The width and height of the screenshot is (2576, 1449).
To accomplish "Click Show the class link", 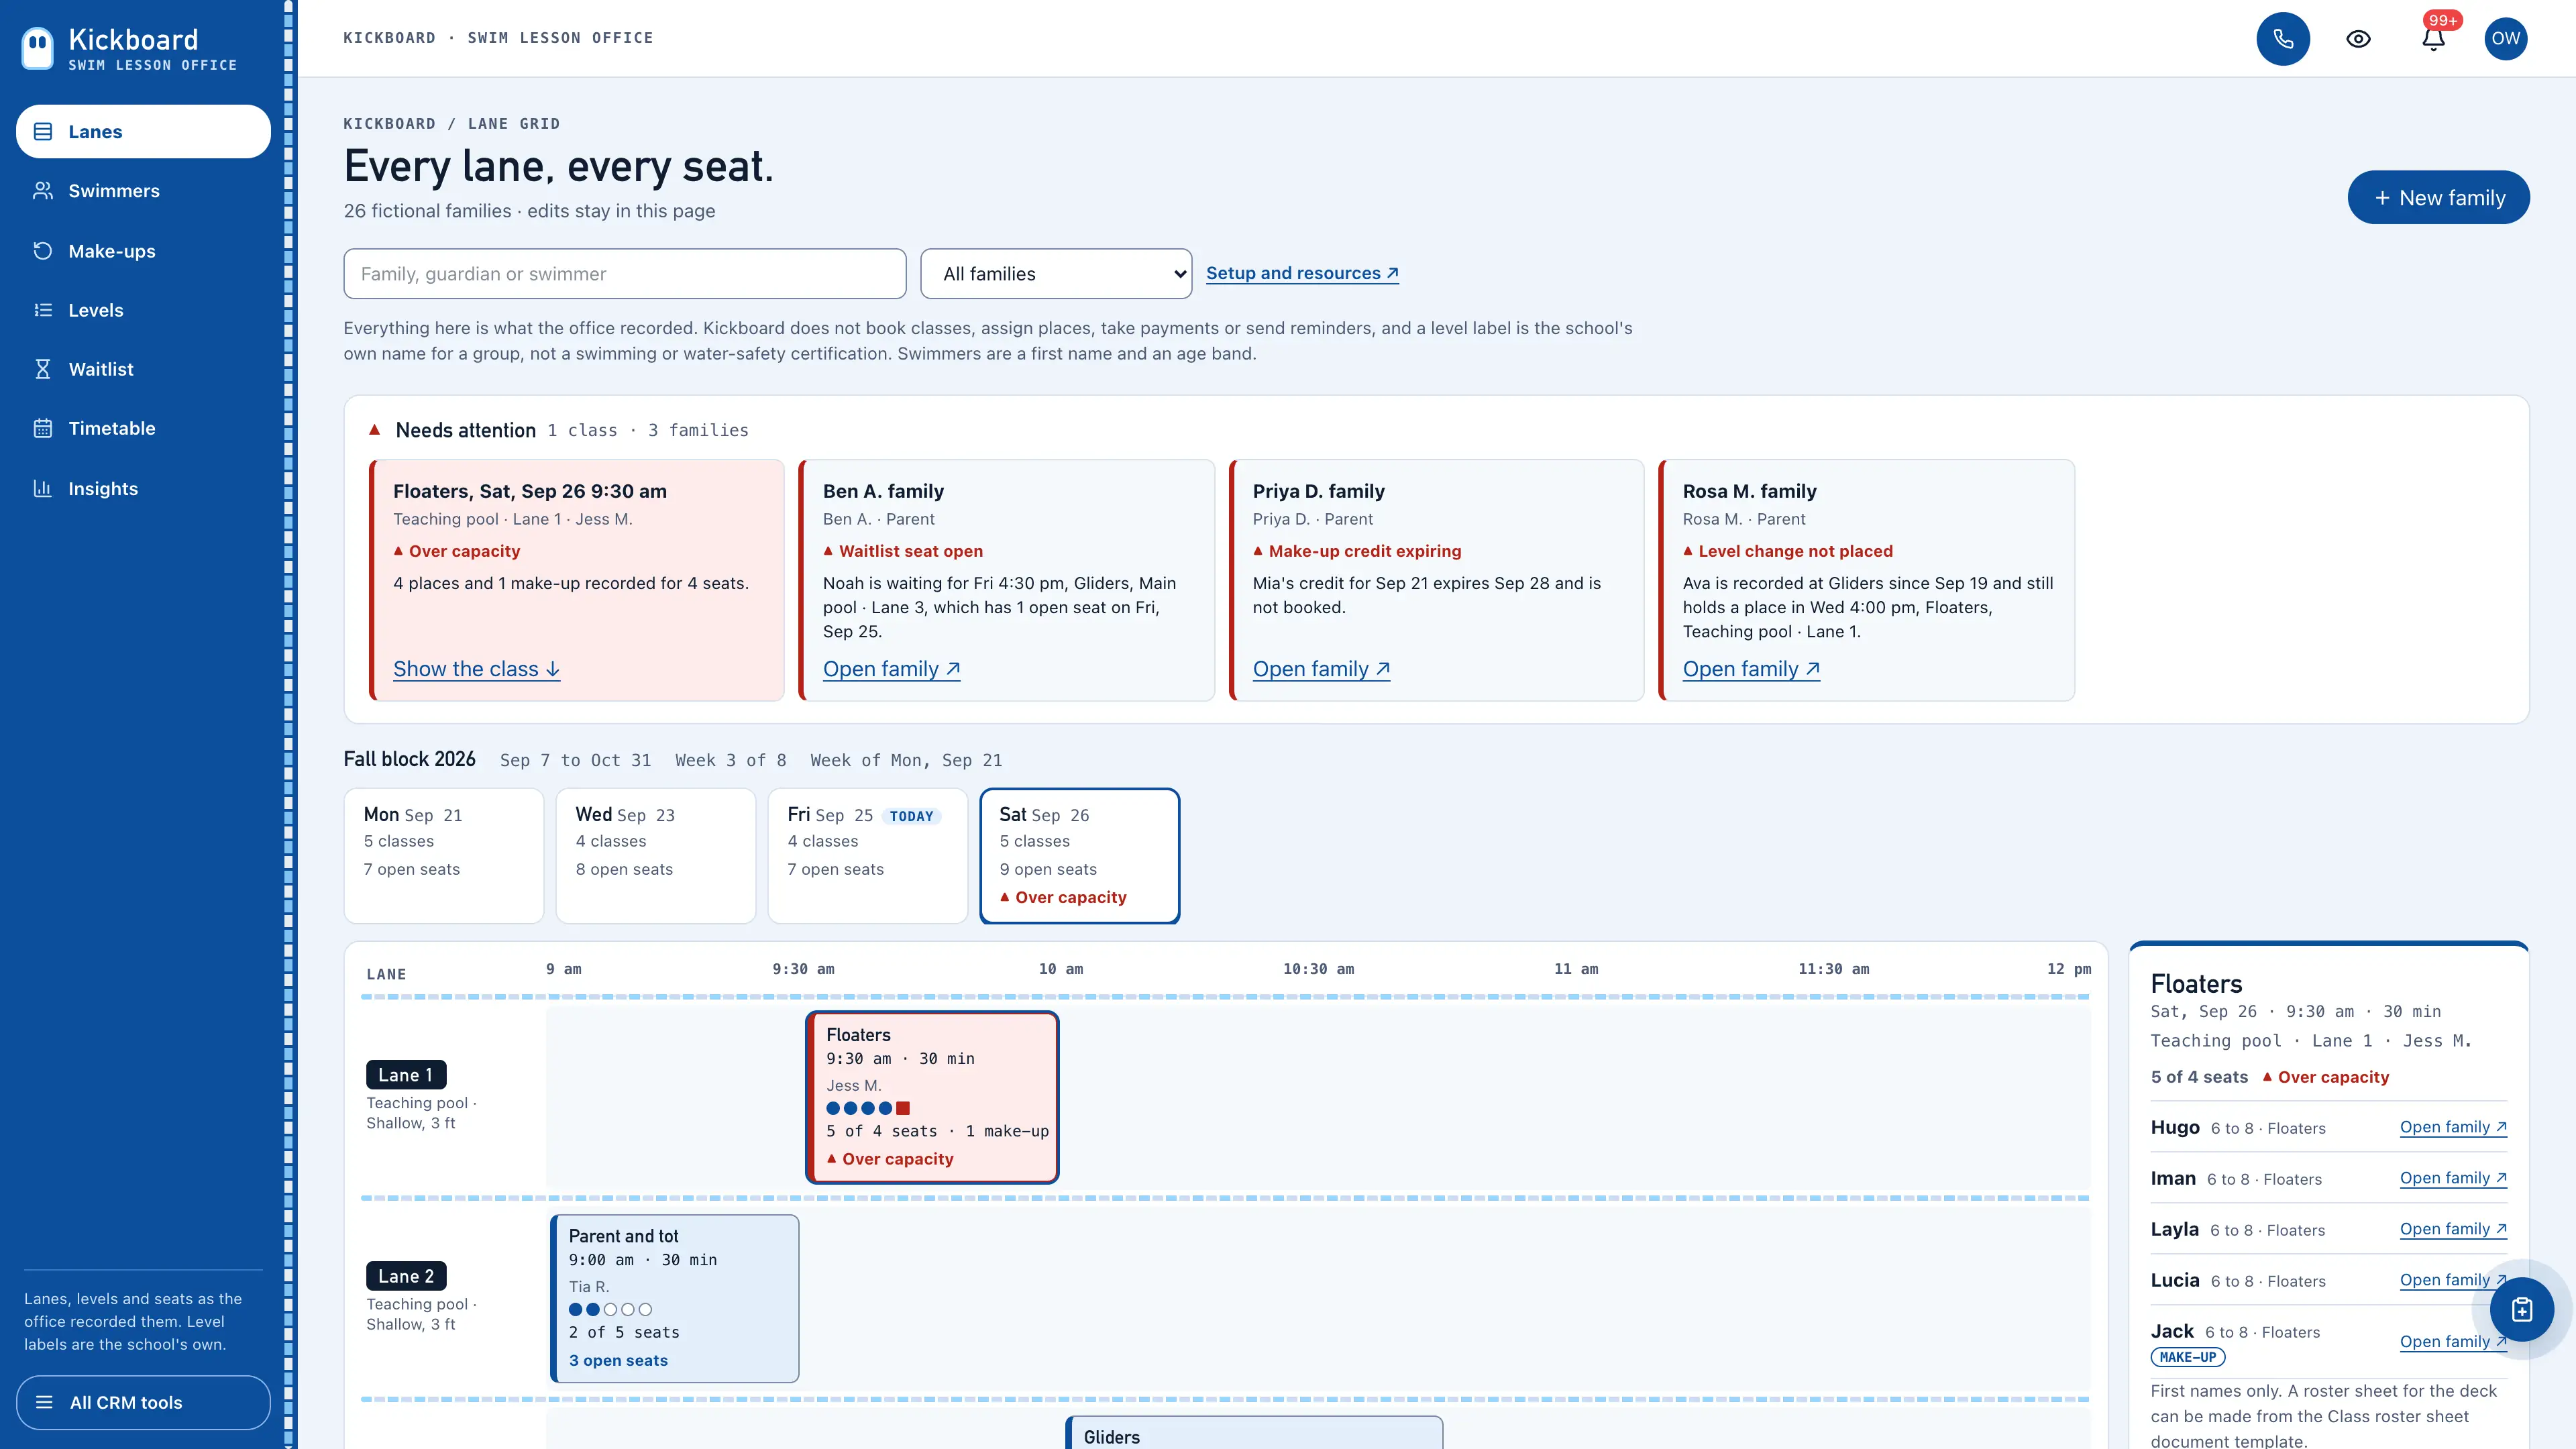I will (476, 669).
